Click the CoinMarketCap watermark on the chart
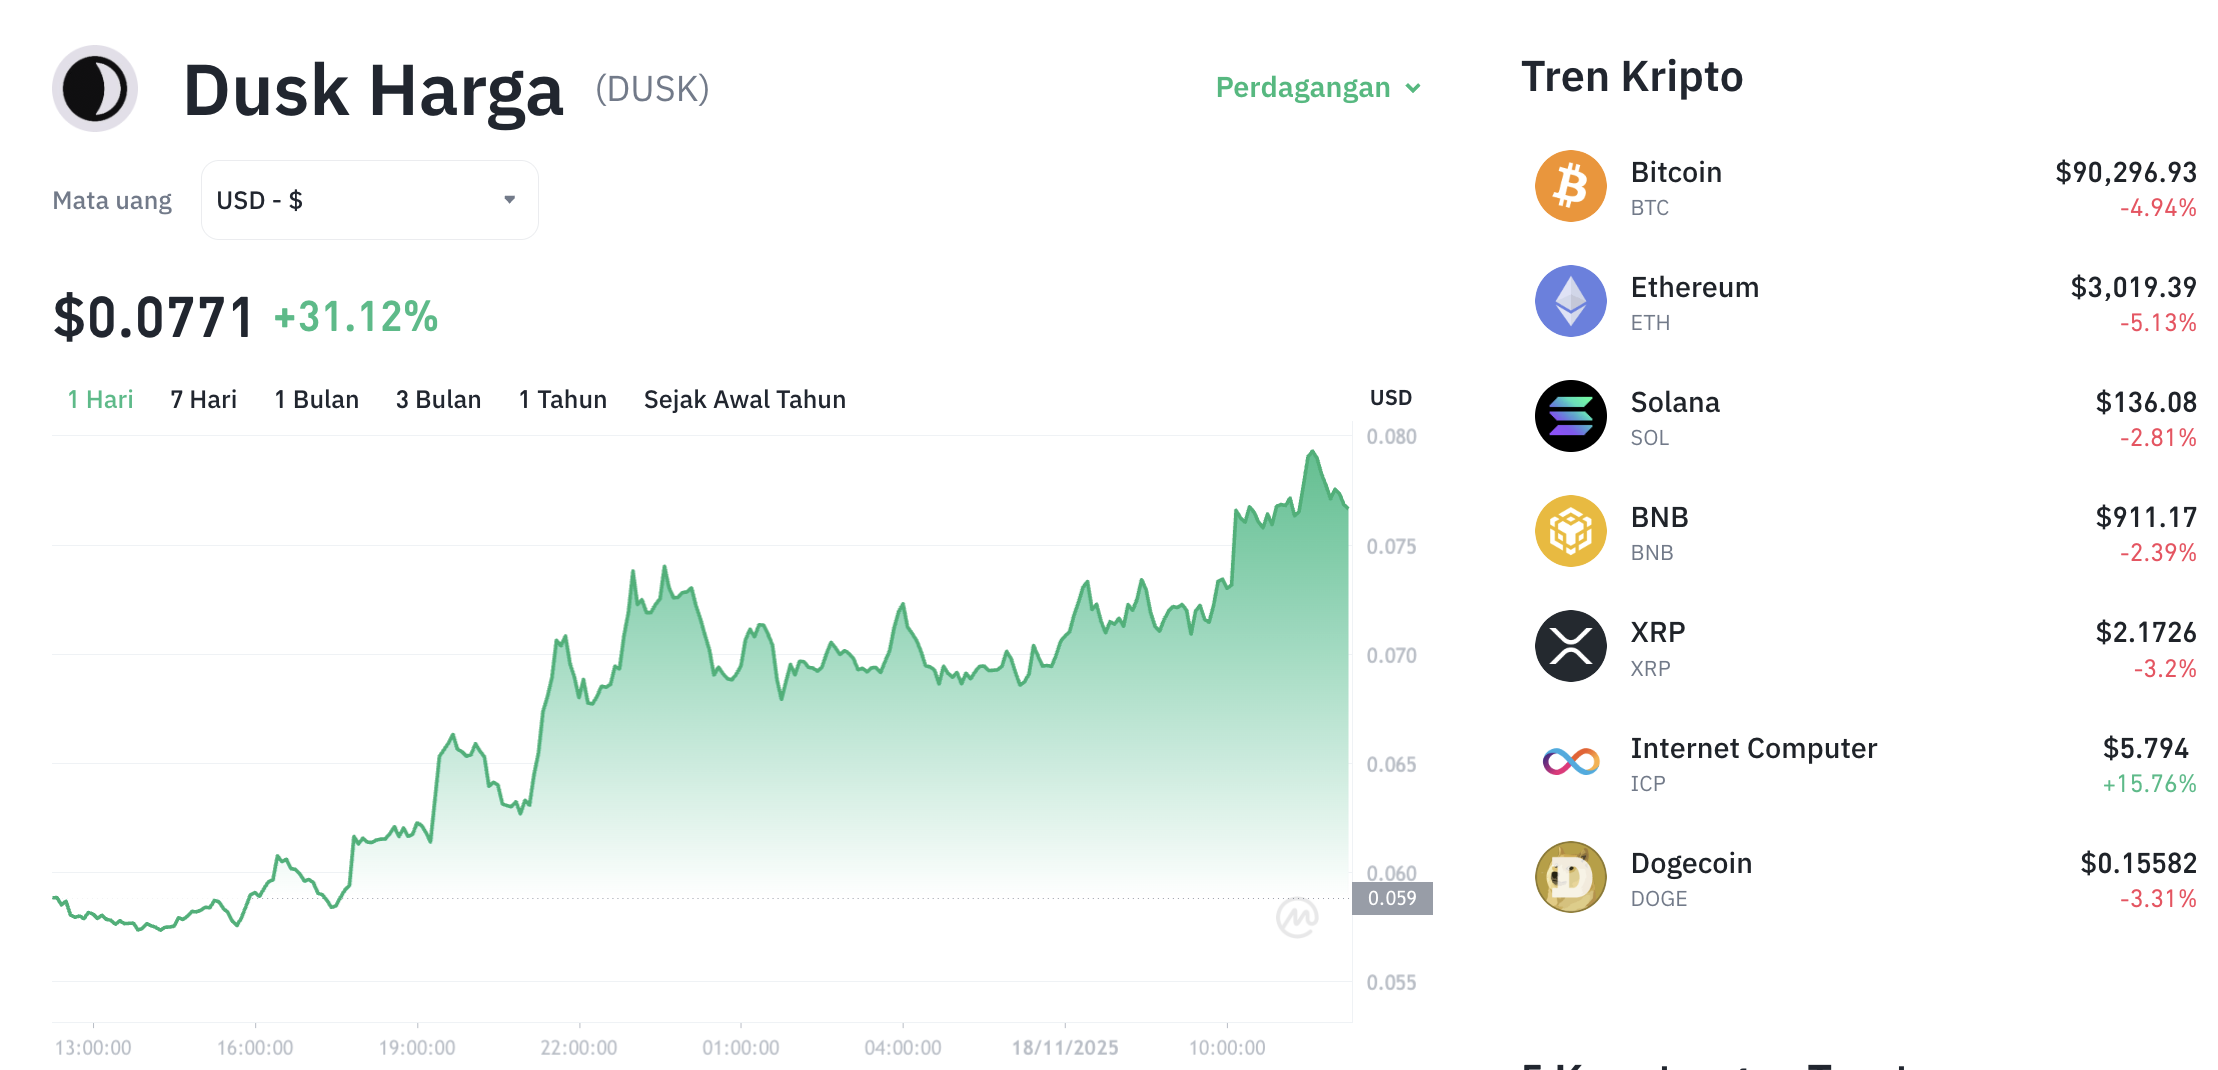 coord(1300,917)
